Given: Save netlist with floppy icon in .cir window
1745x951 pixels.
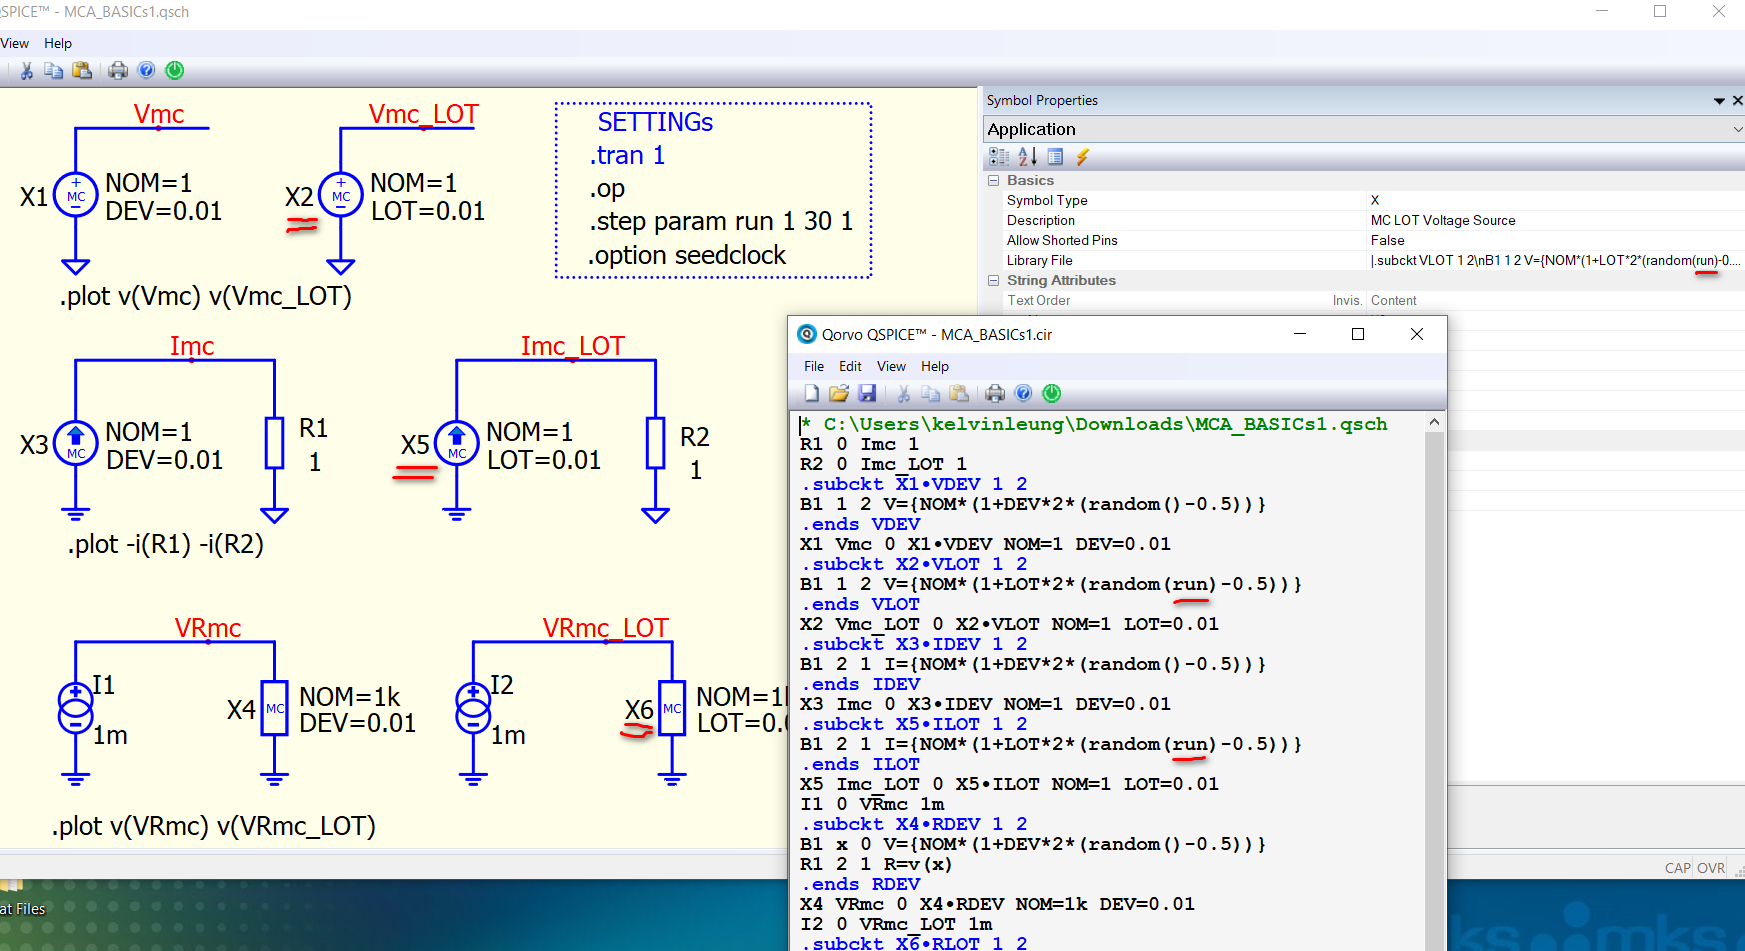Looking at the screenshot, I should click(x=867, y=393).
